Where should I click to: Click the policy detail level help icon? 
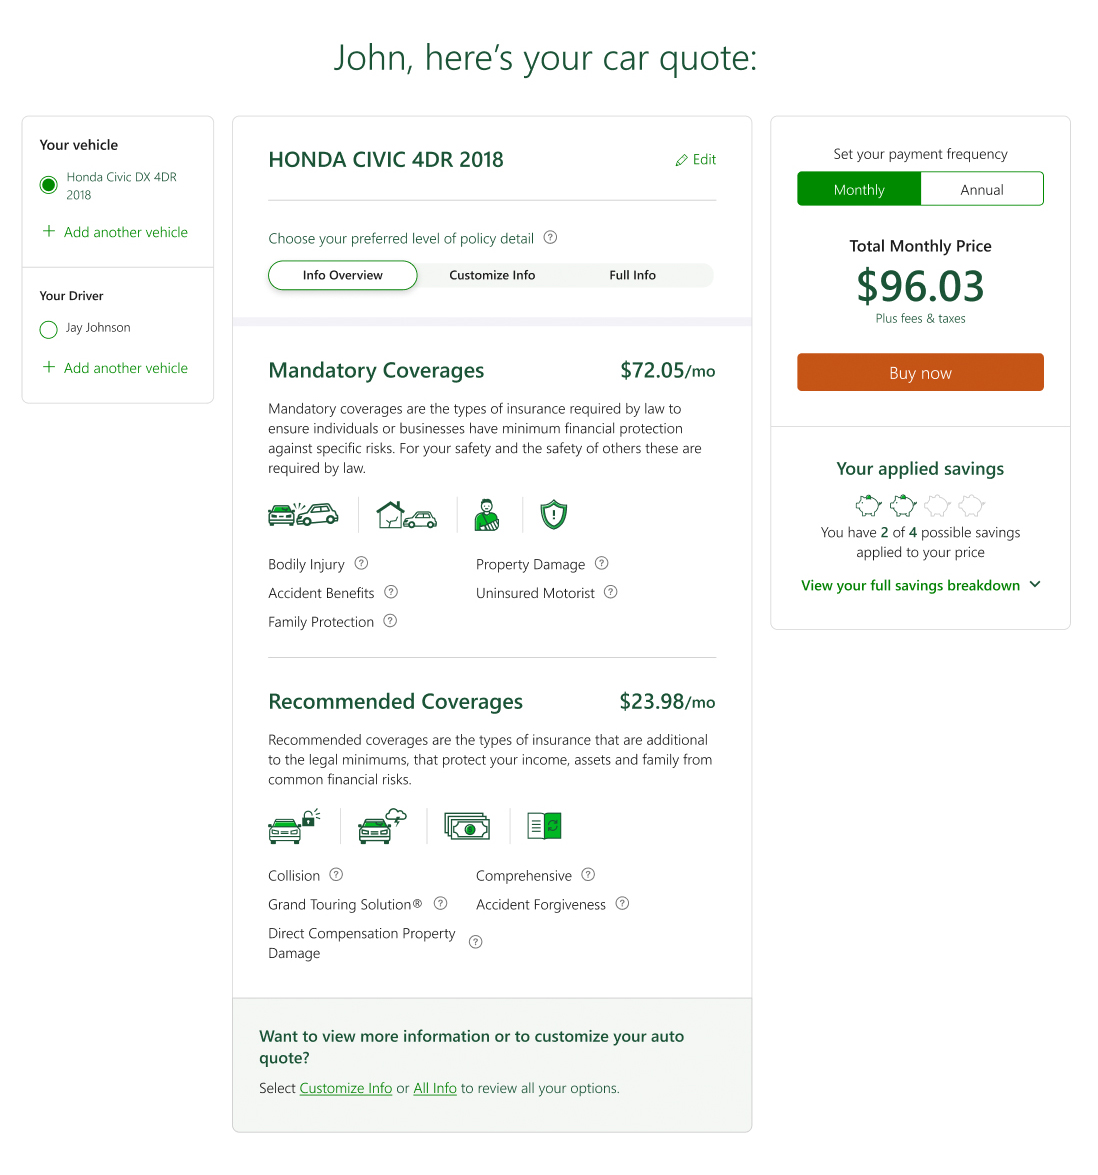(551, 237)
